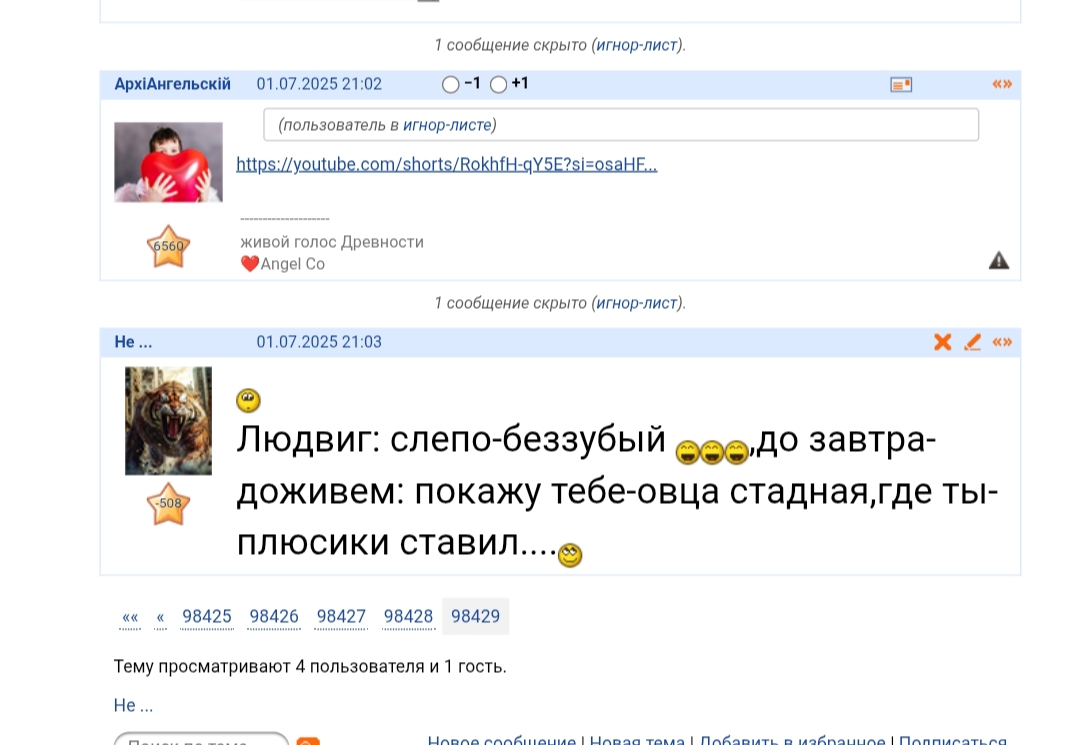Image resolution: width=1080 pixels, height=745 pixels.
Task: Edit the post with the pencil icon
Action: pos(973,342)
